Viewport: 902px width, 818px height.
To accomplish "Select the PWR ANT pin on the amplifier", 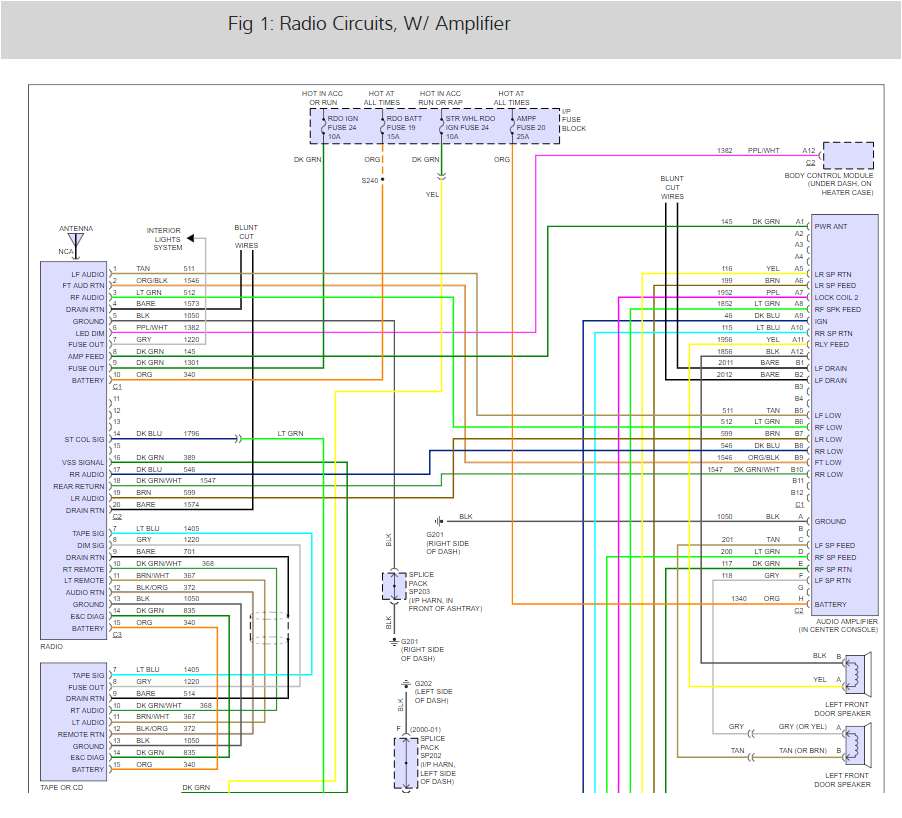I will coord(832,227).
